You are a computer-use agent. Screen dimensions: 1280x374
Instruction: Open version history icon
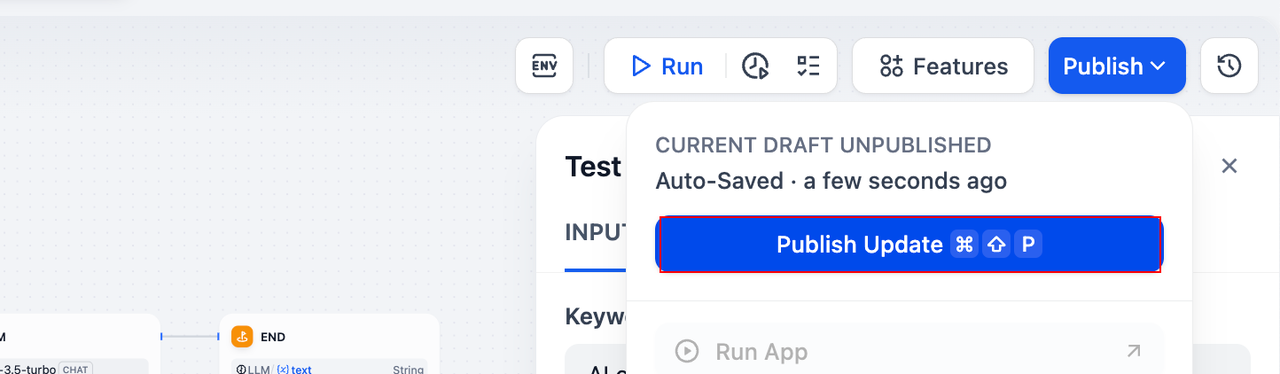pos(1229,66)
